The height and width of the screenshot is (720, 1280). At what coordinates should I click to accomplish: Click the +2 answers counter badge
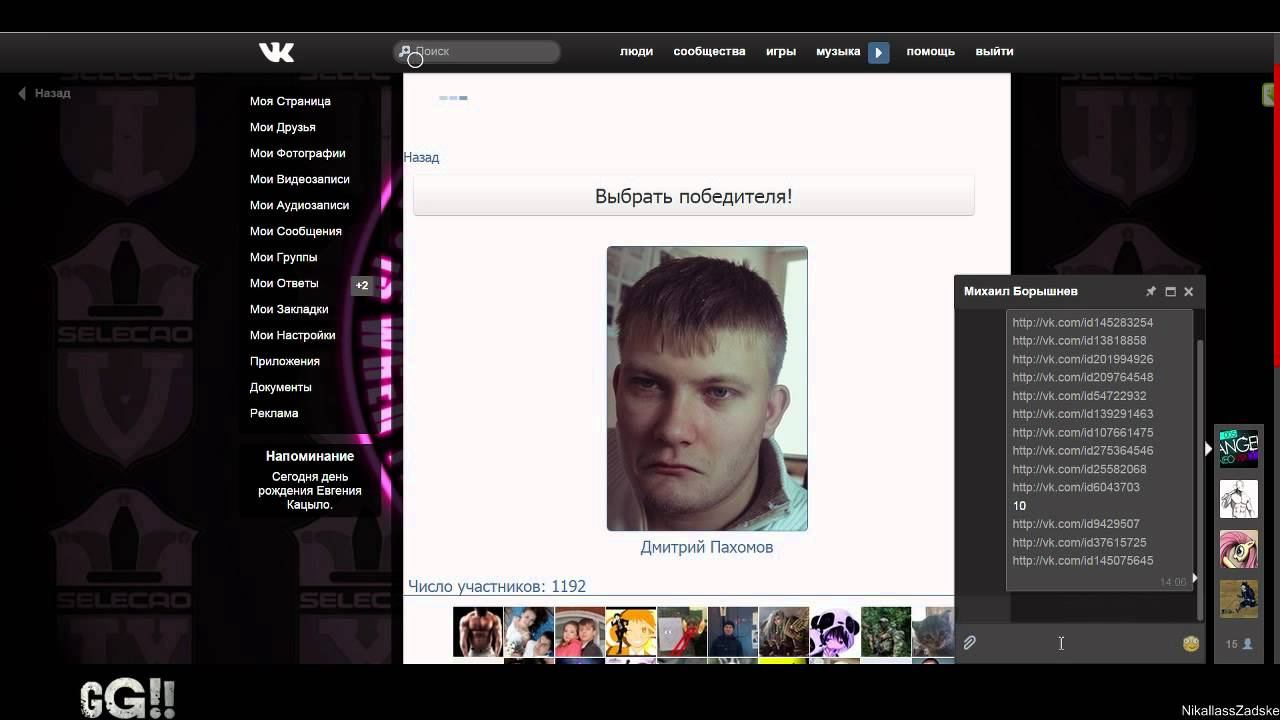[362, 285]
